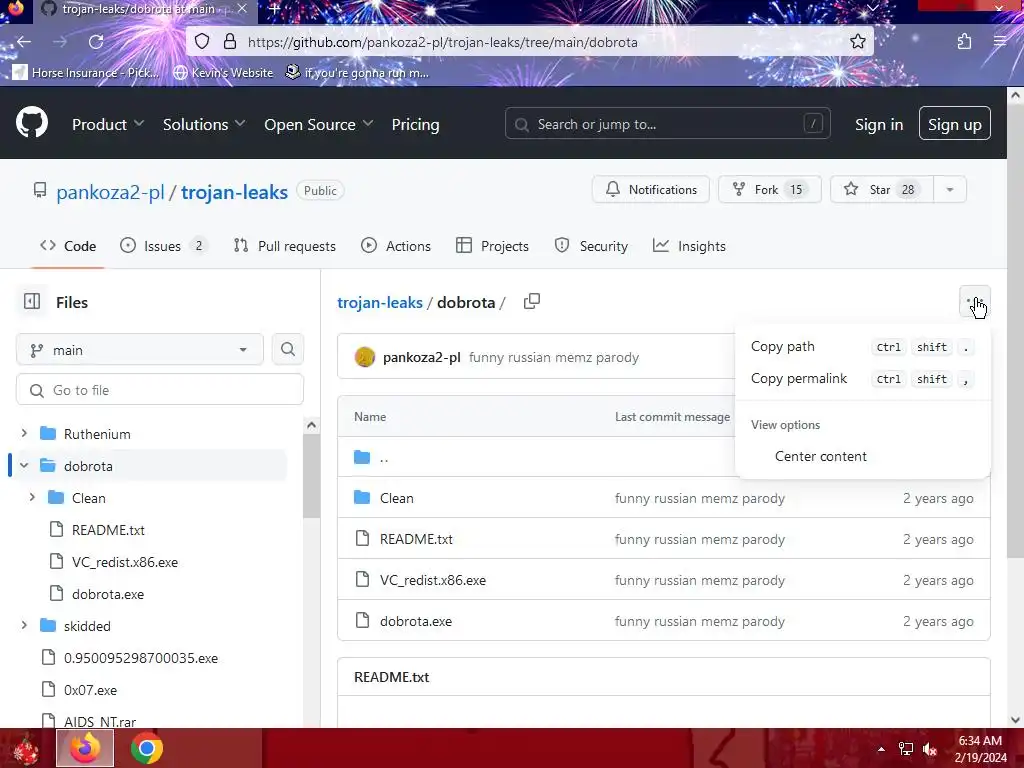Open the Firefox extensions icon
This screenshot has height=768, width=1024.
964,42
